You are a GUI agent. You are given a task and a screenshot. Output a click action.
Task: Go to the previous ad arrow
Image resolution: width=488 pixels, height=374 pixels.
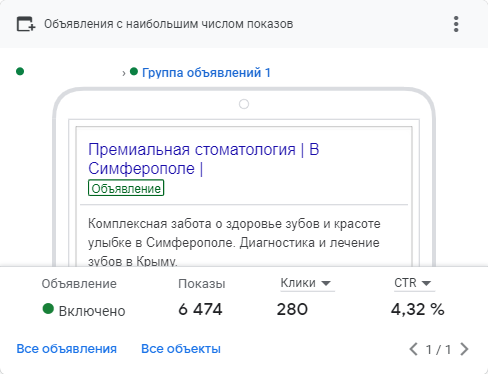click(x=413, y=349)
